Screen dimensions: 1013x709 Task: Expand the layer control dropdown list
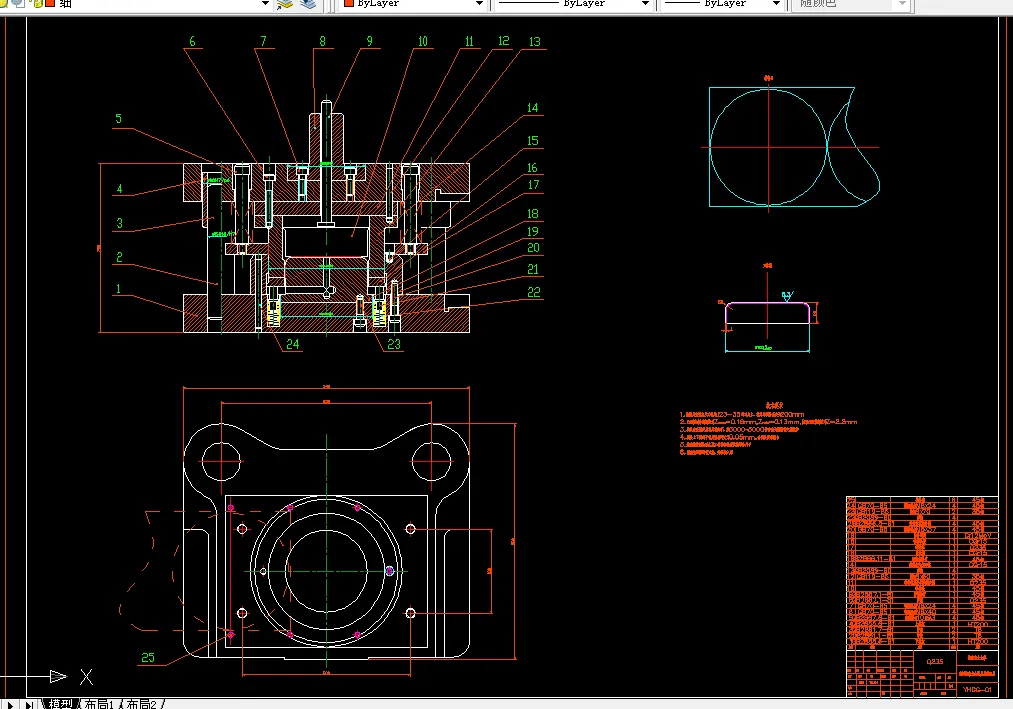click(265, 4)
